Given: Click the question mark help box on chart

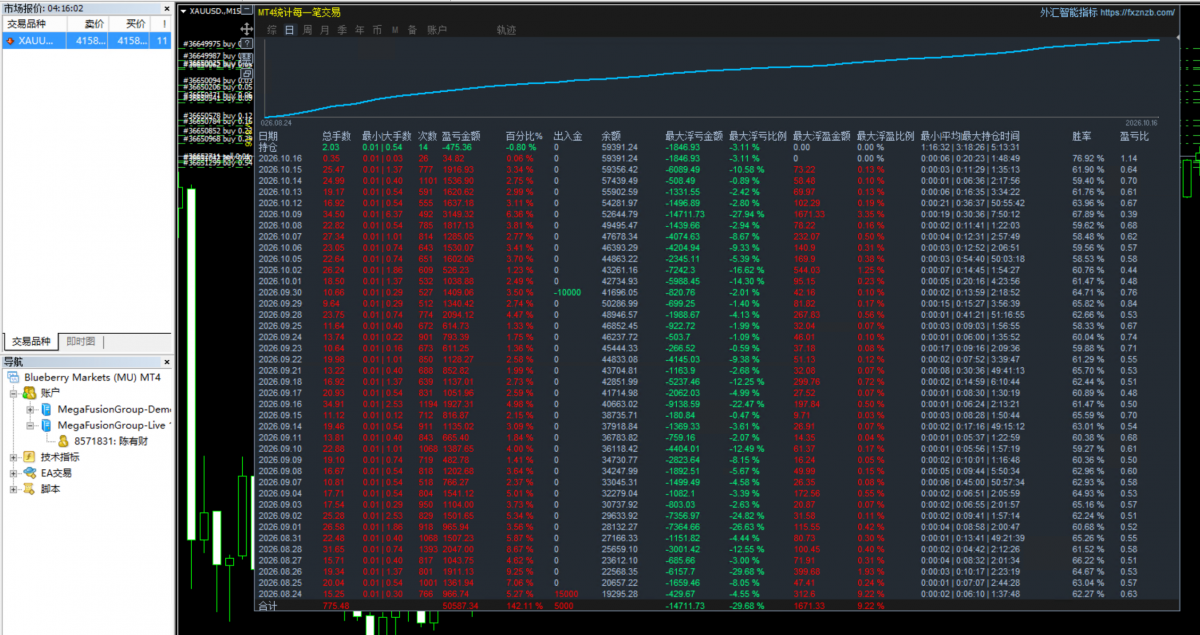Looking at the screenshot, I should (247, 43).
